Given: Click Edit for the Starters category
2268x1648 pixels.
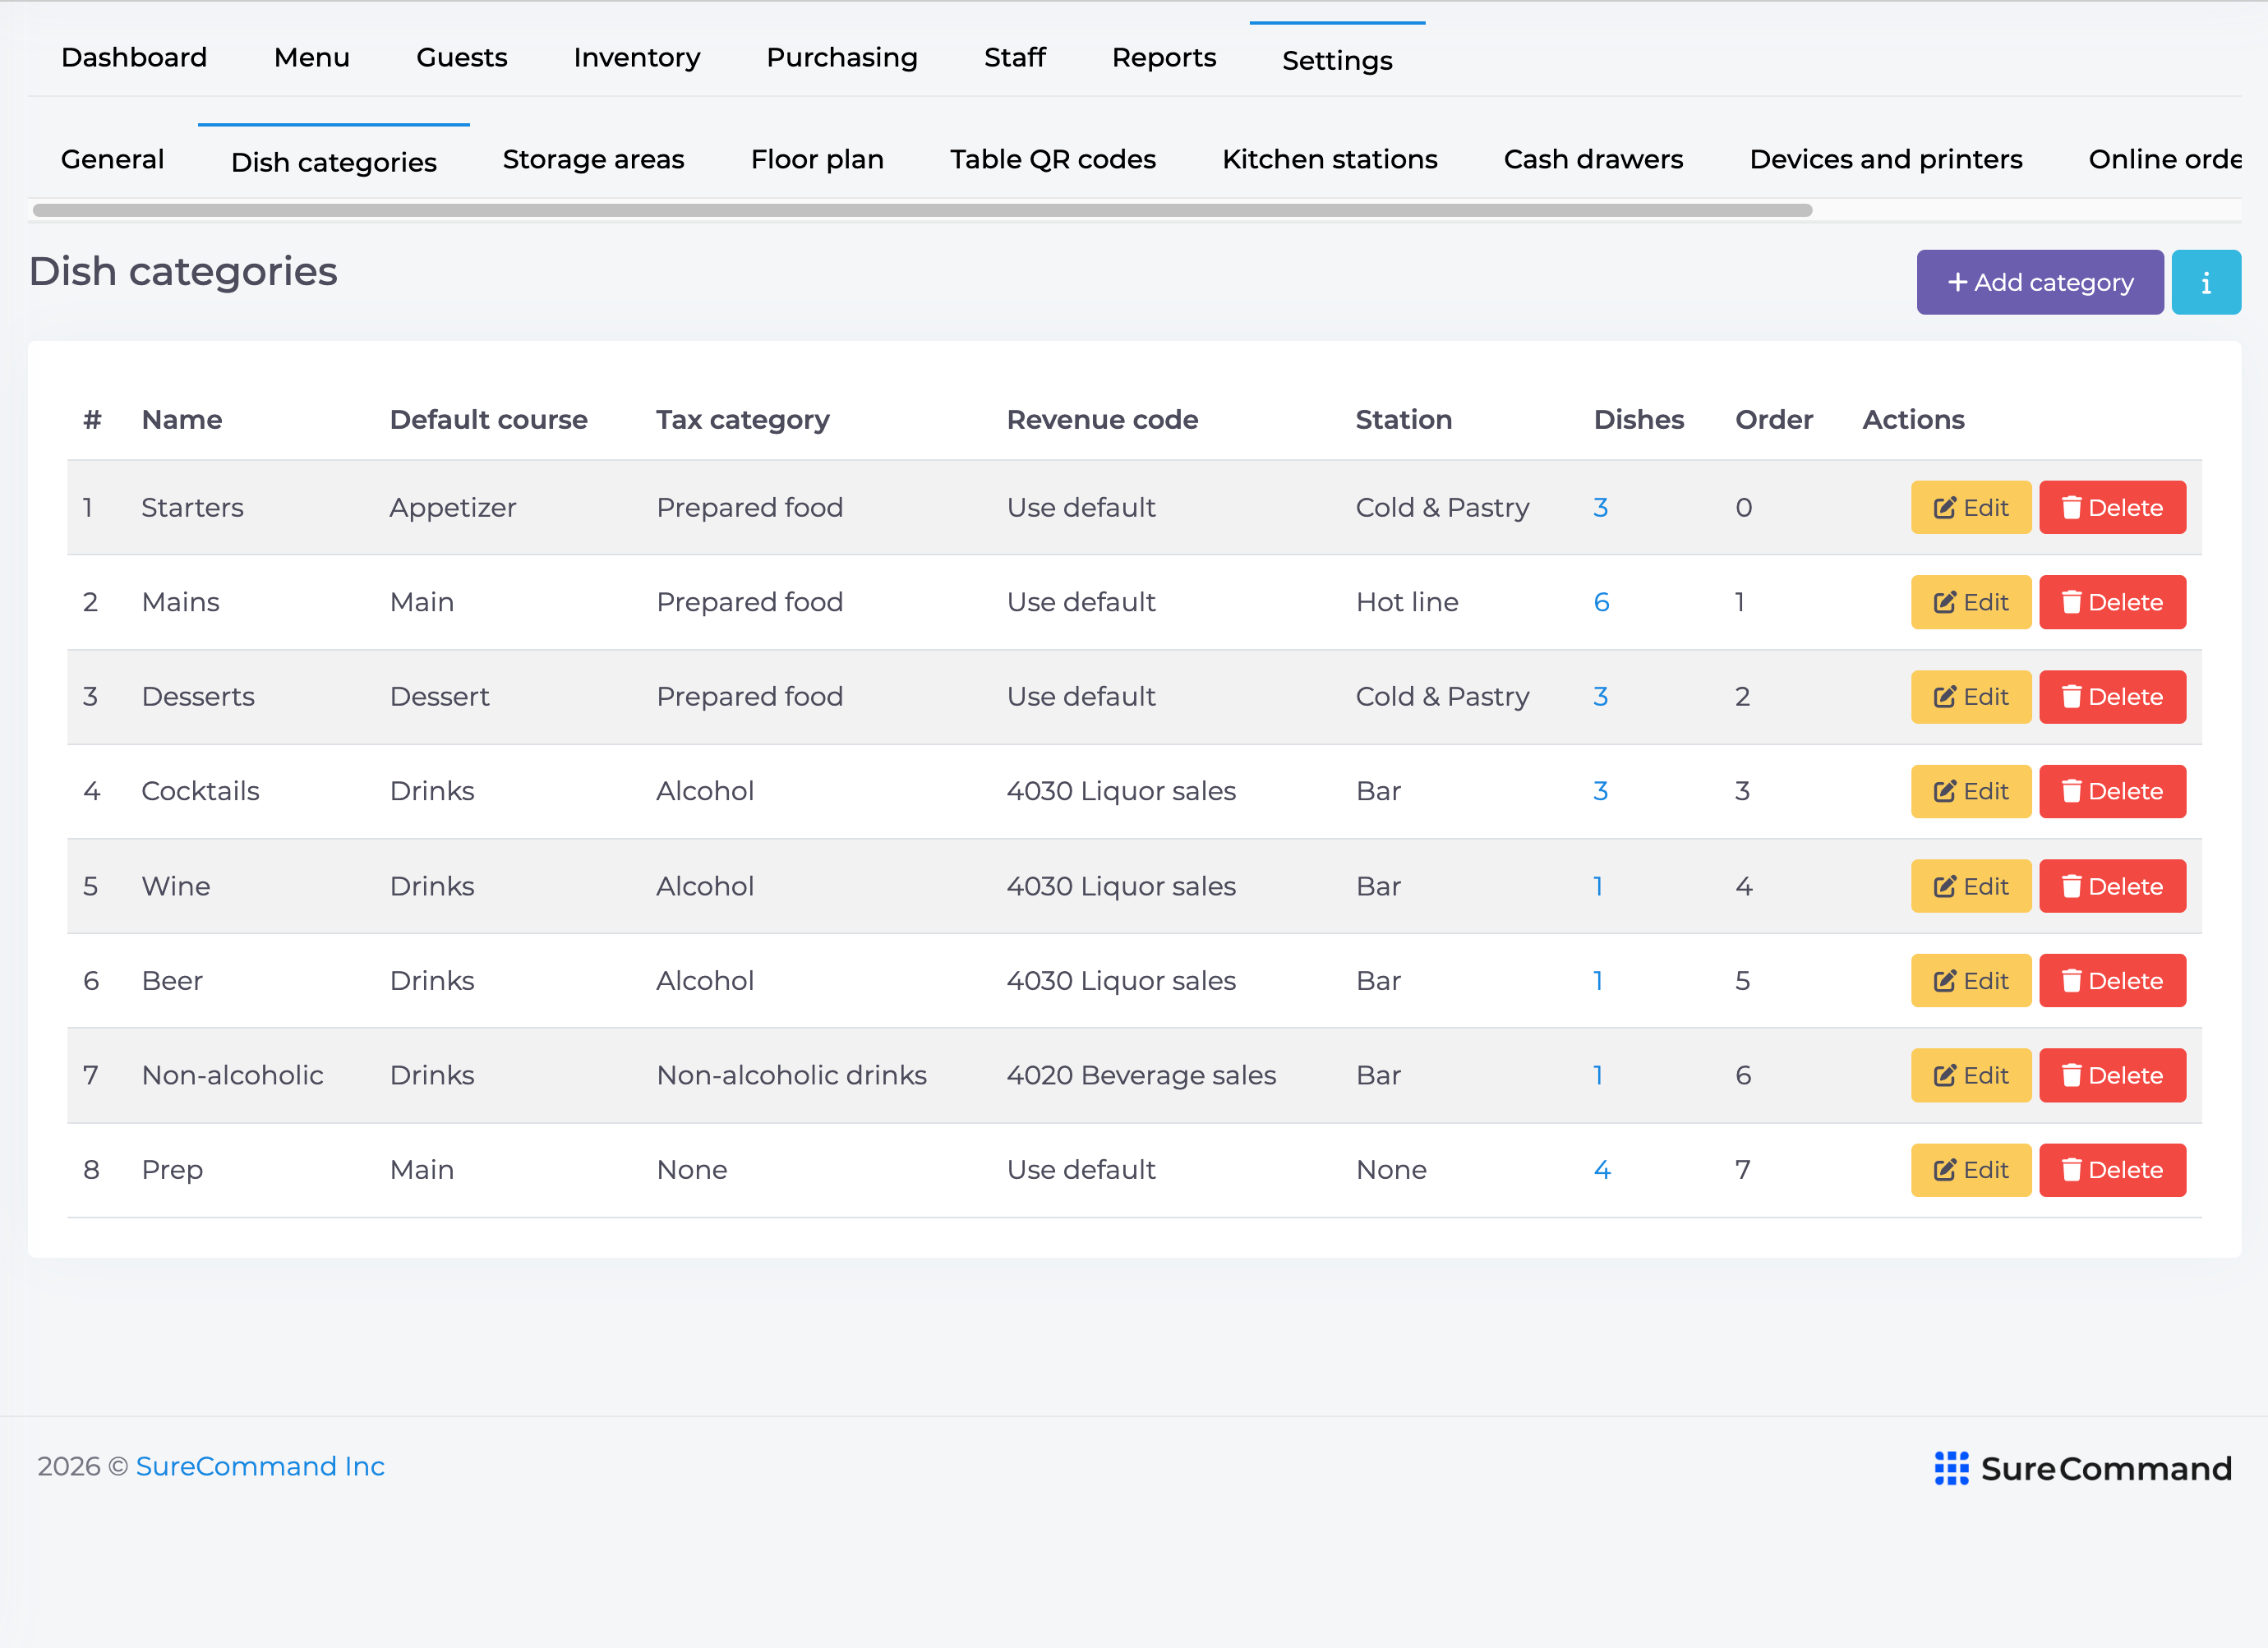Looking at the screenshot, I should tap(1970, 507).
